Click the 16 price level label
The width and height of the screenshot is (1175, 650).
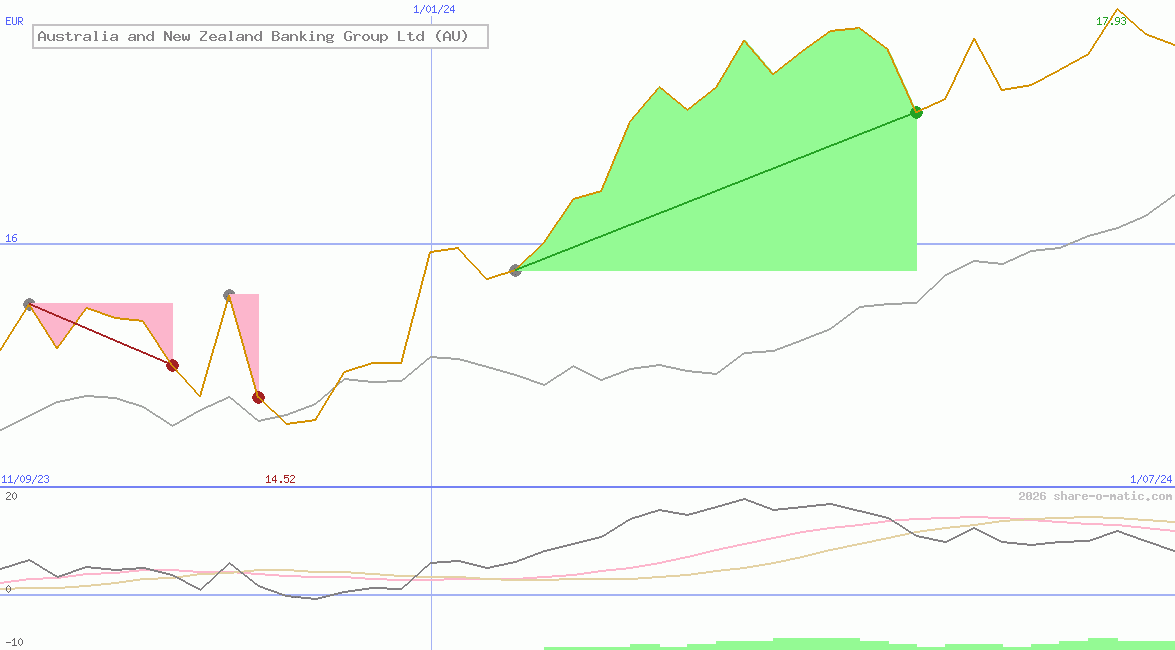[x=11, y=238]
